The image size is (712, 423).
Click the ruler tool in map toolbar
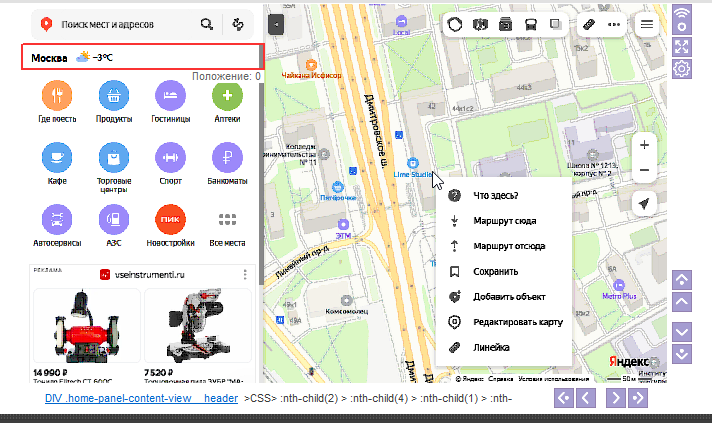(588, 24)
